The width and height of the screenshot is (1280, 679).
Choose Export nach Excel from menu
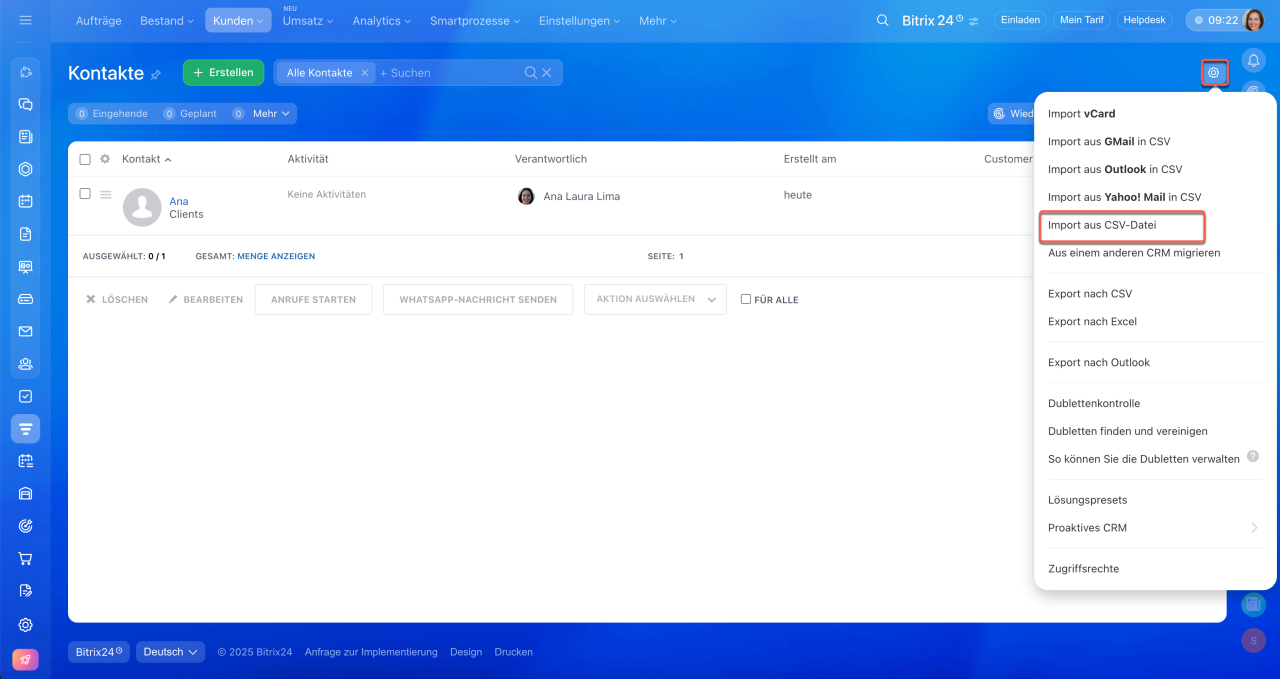tap(1092, 322)
